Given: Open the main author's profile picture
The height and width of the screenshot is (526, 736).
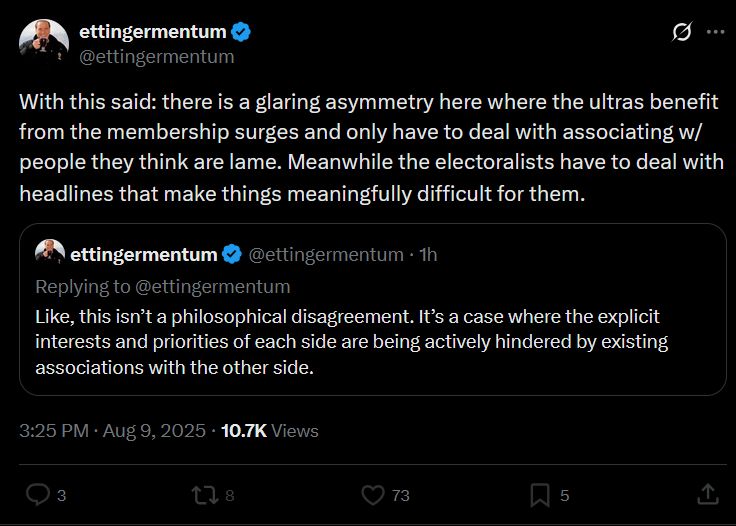Looking at the screenshot, I should tap(44, 44).
